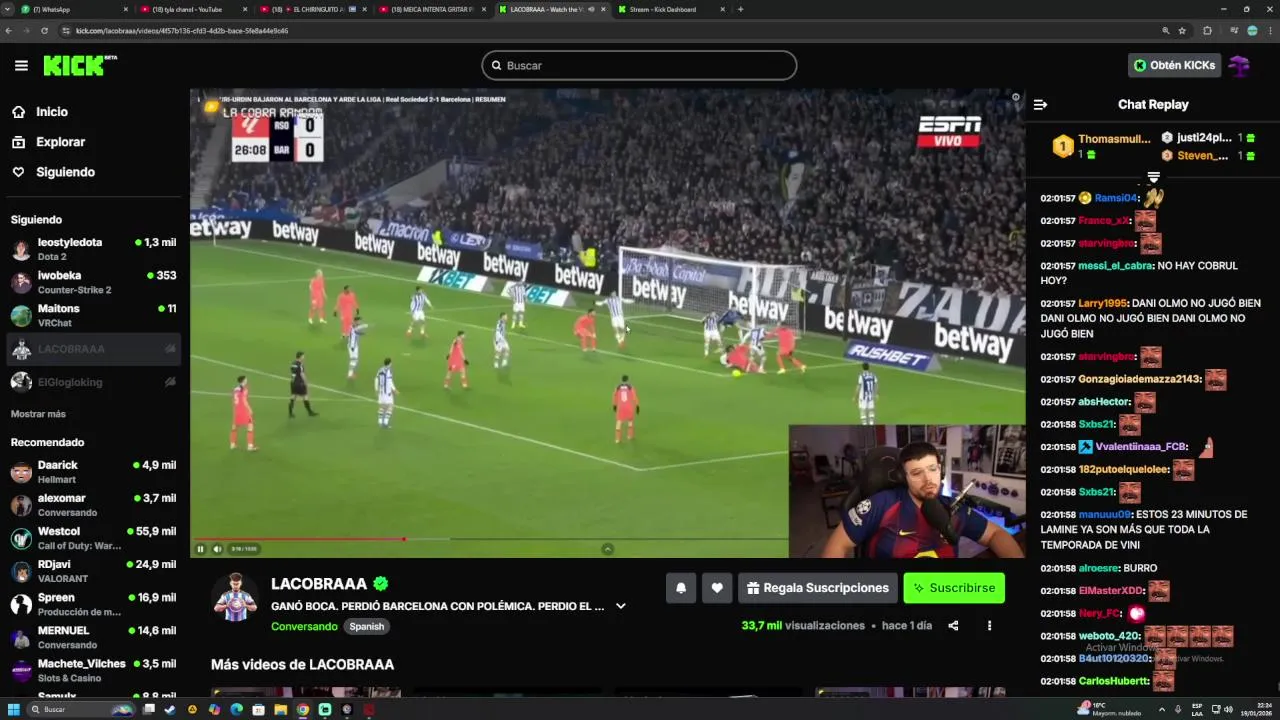This screenshot has width=1280, height=720.
Task: Mute audio on LACOBRAAA browser tab
Action: (x=590, y=9)
